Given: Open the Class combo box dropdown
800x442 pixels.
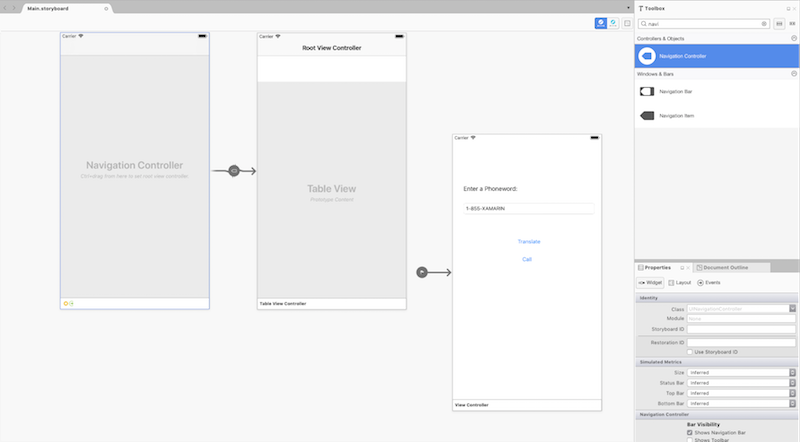Looking at the screenshot, I should click(792, 309).
